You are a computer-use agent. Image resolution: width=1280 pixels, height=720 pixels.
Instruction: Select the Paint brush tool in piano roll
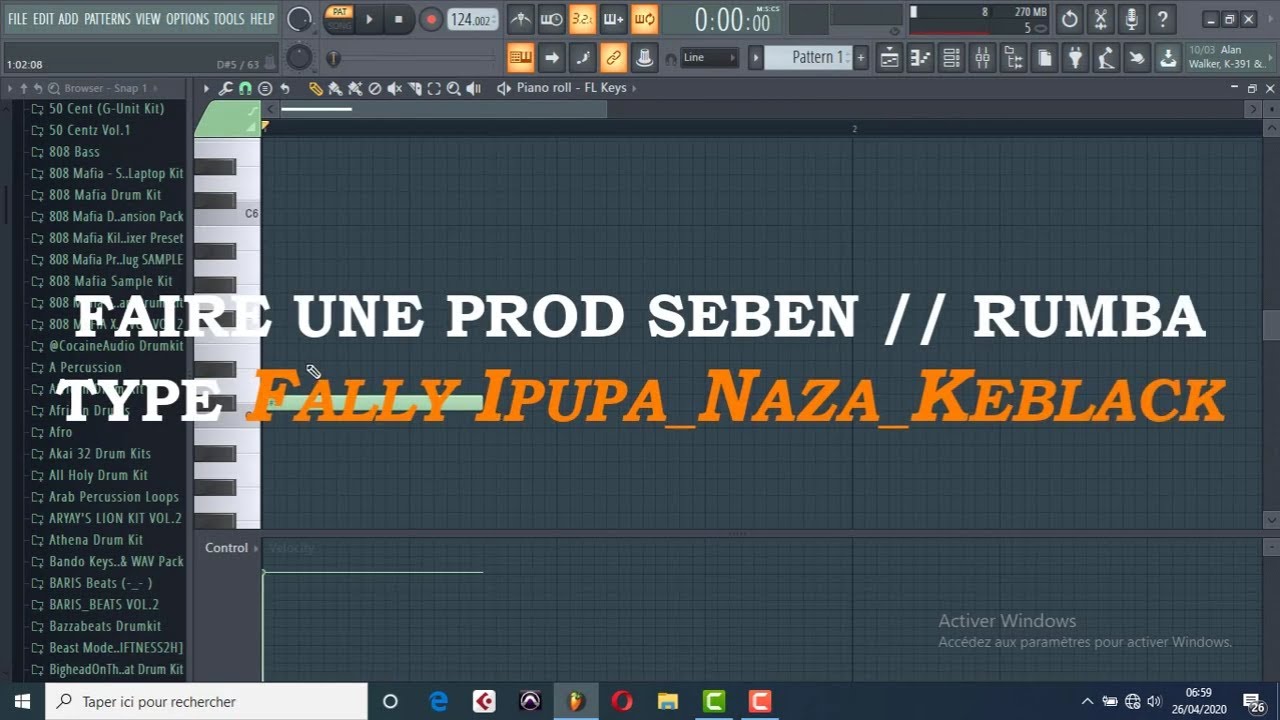pos(335,88)
